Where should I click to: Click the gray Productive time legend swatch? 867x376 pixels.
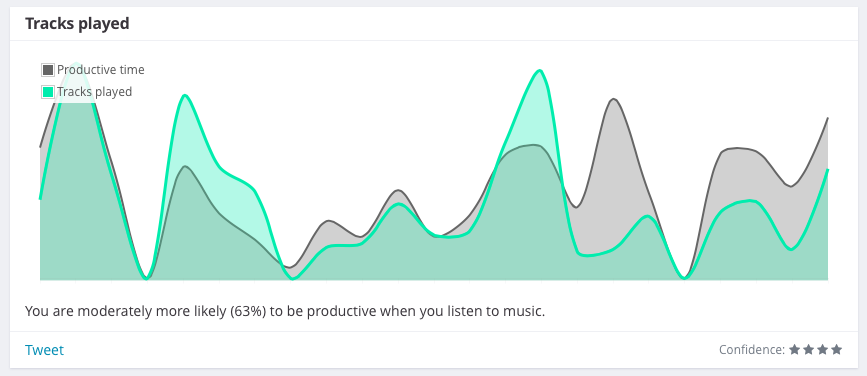(x=48, y=70)
